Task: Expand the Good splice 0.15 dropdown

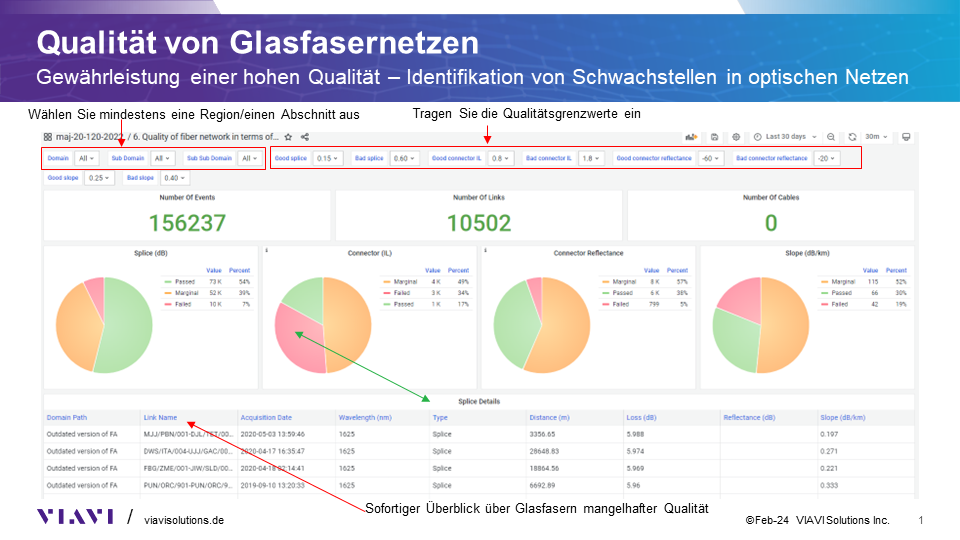Action: 328,158
